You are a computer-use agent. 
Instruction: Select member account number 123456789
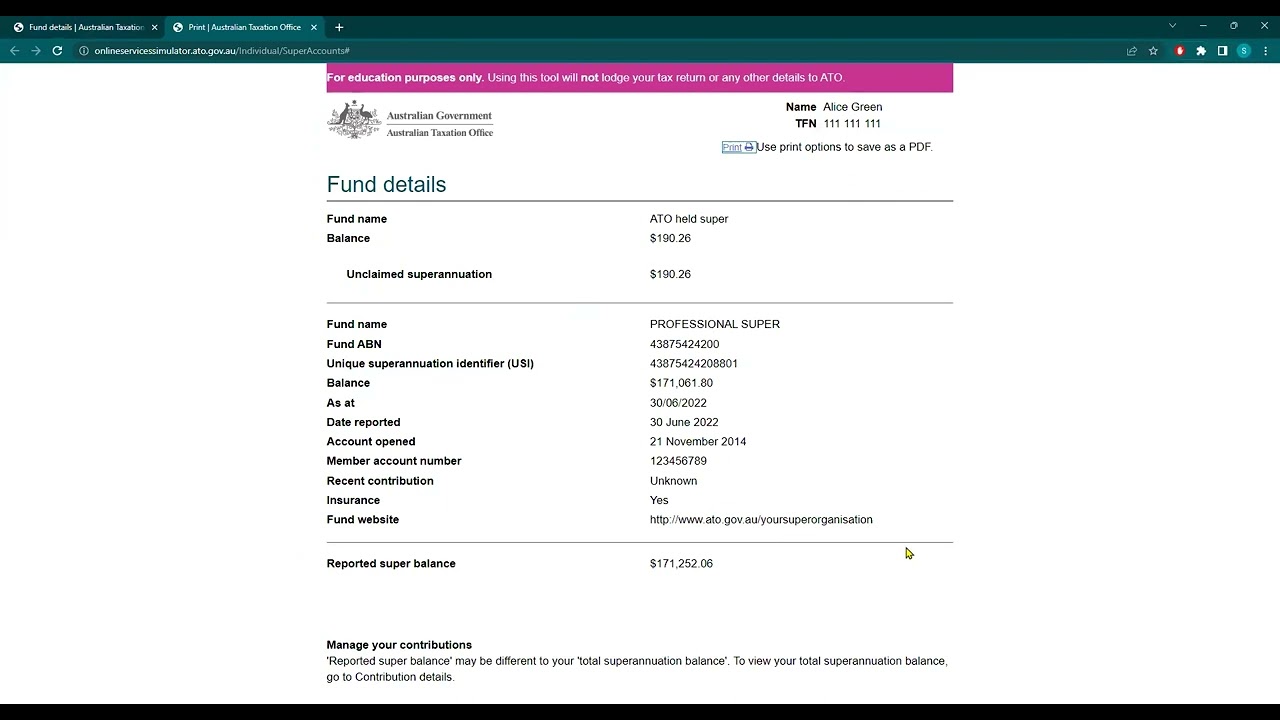pyautogui.click(x=678, y=461)
